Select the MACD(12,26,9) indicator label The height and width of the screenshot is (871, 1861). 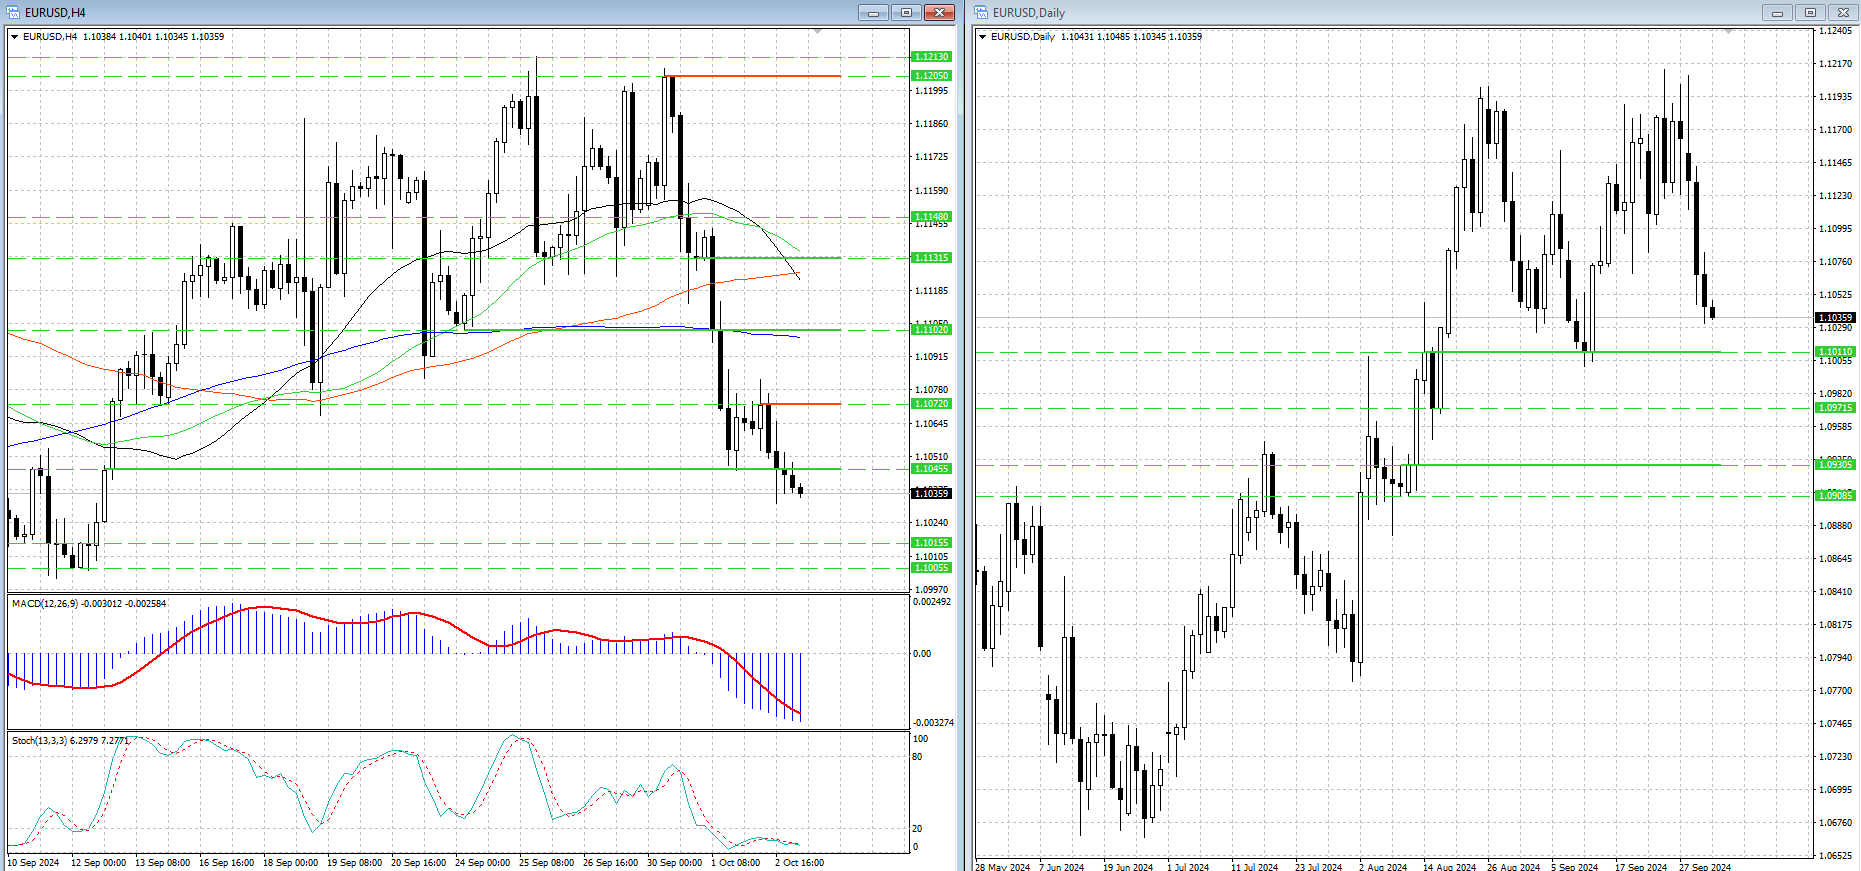pyautogui.click(x=89, y=604)
